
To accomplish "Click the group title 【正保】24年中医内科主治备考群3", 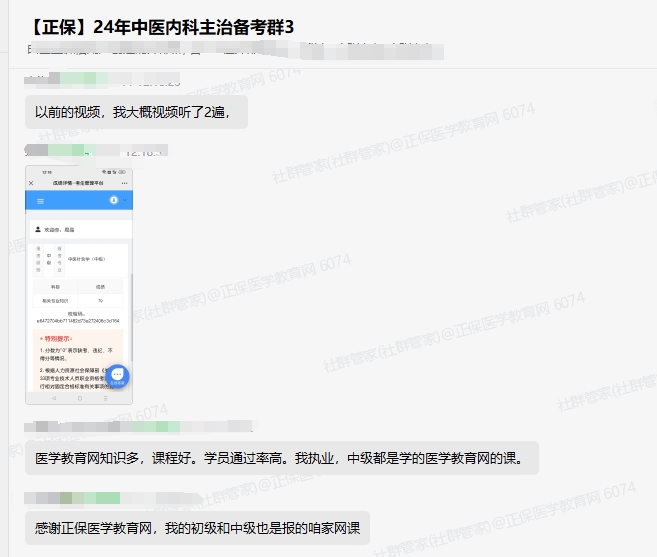I will (x=160, y=26).
